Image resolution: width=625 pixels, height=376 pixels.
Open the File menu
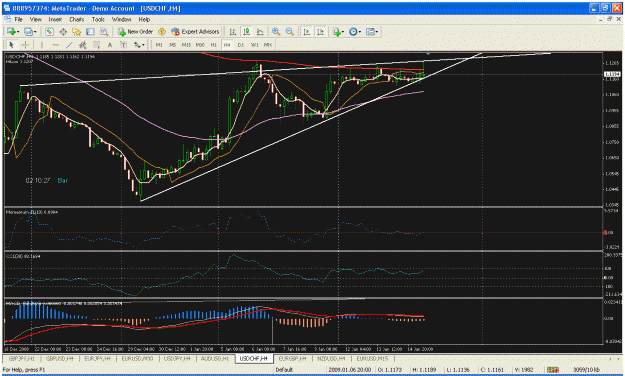(x=19, y=19)
